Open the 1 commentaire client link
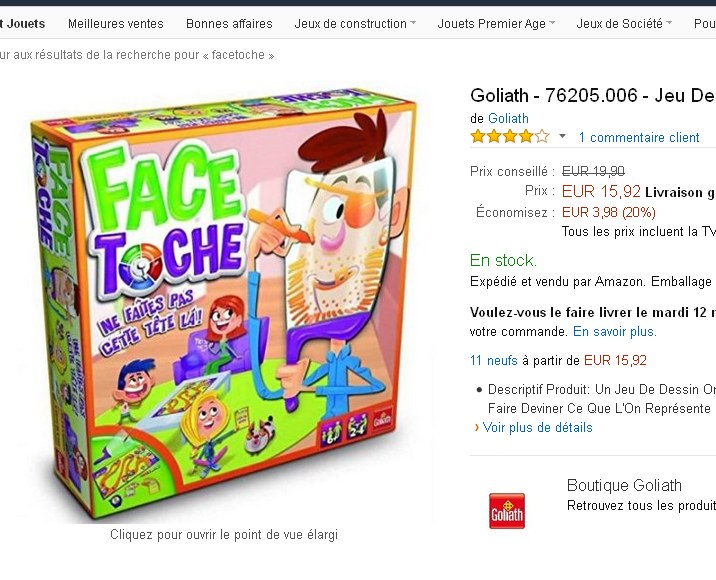716x580 pixels. point(639,137)
